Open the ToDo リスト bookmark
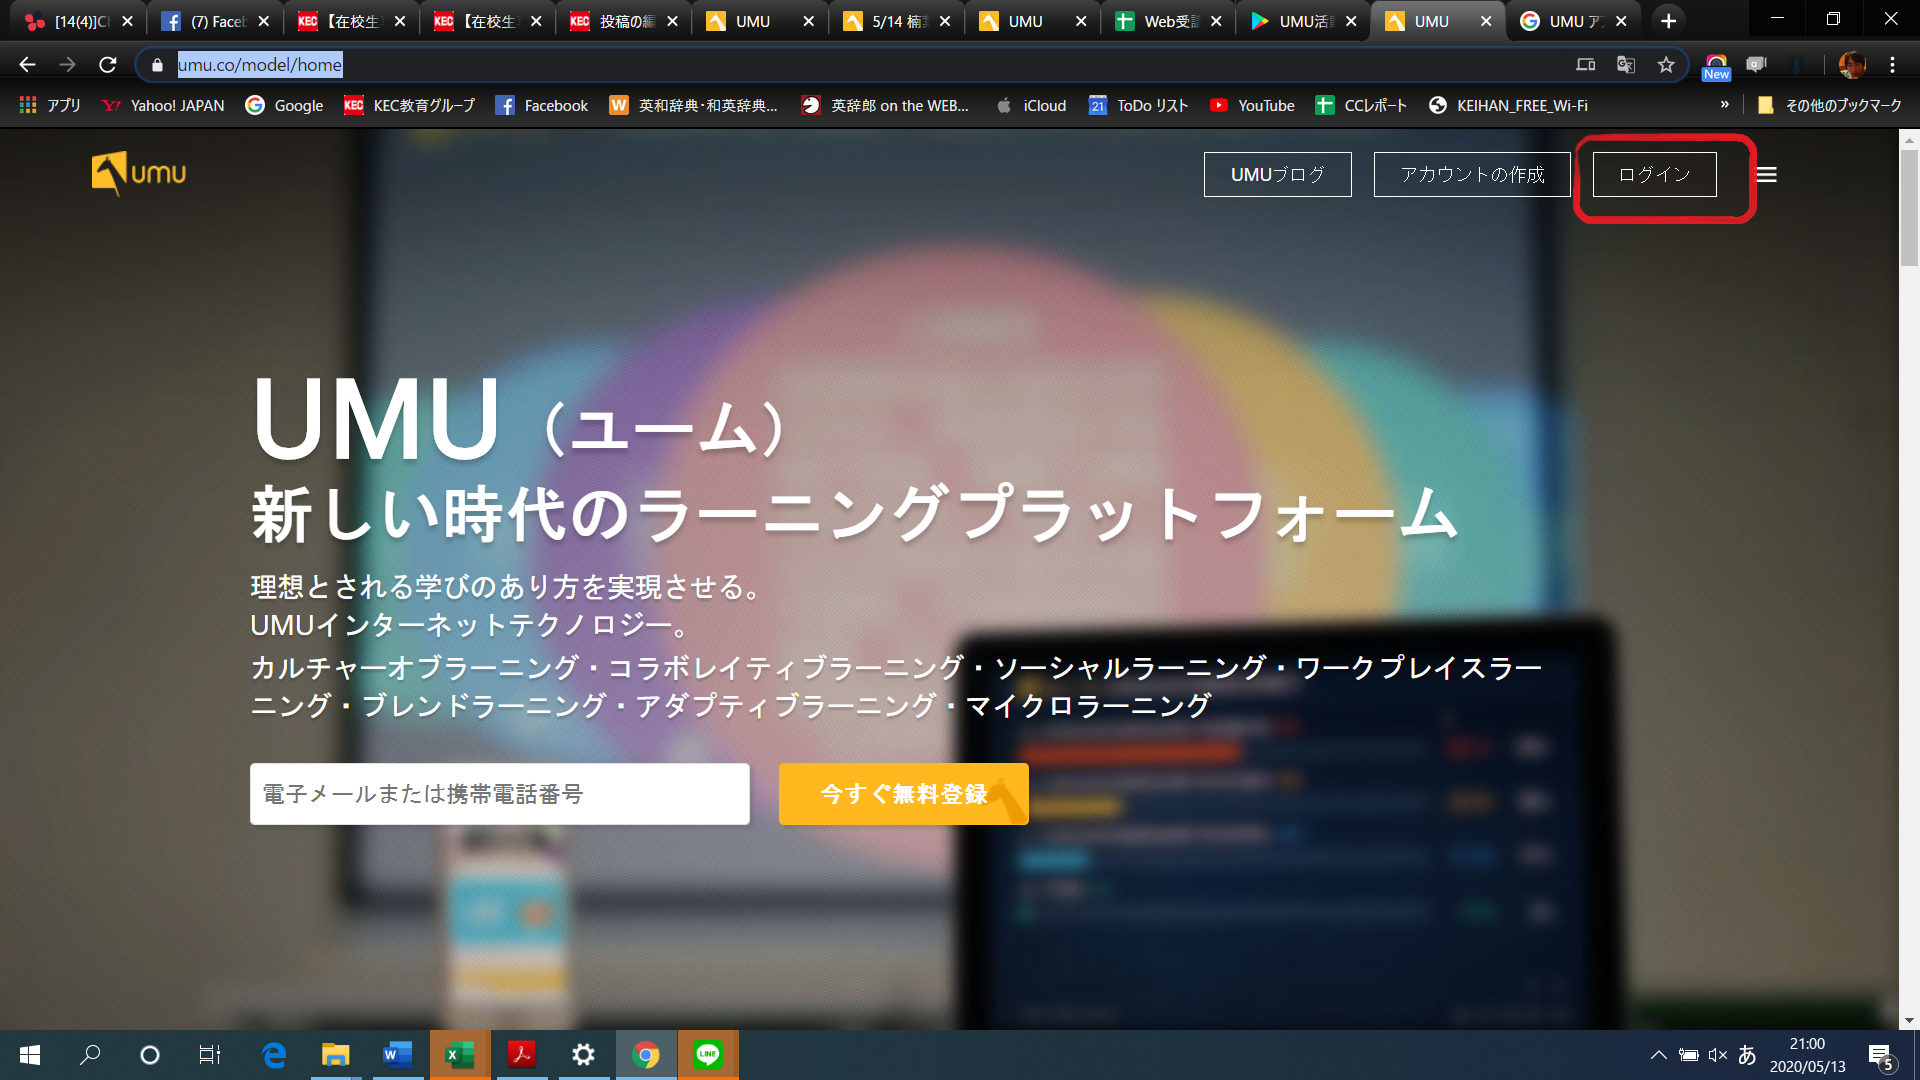 point(1138,105)
